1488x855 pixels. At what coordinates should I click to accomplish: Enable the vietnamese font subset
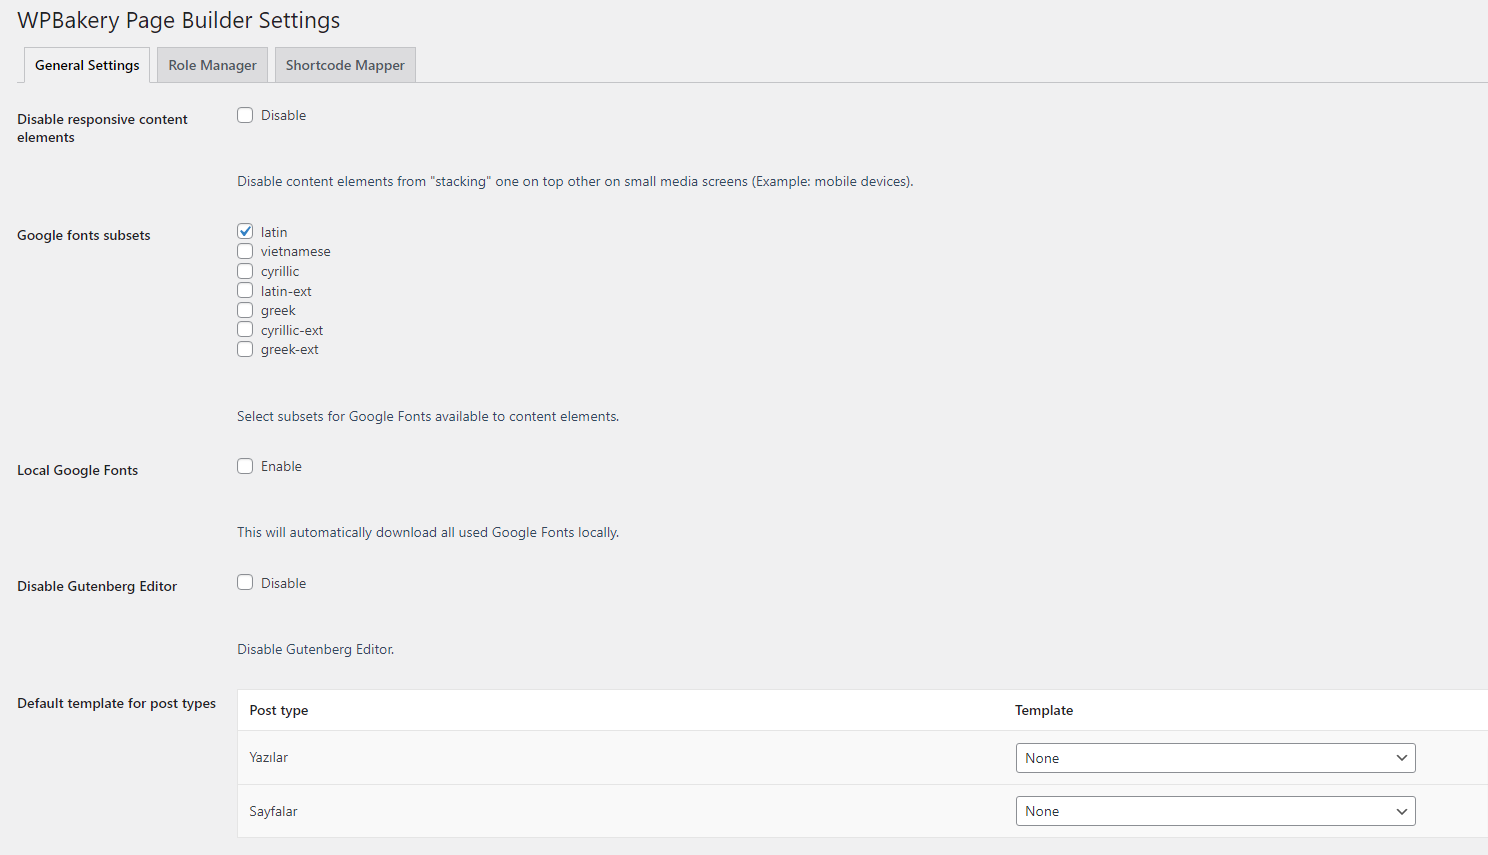pyautogui.click(x=245, y=251)
